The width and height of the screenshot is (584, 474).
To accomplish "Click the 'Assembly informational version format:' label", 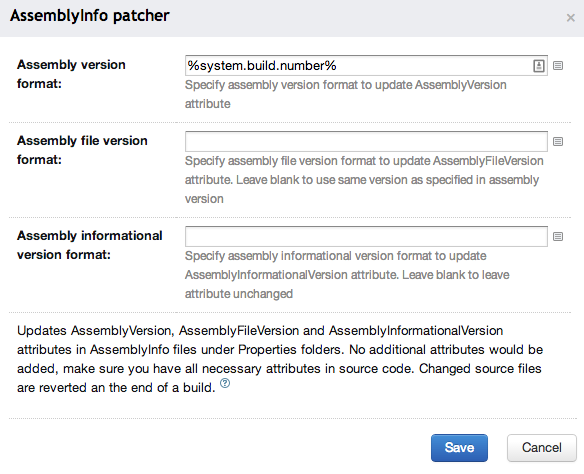I will 90,245.
